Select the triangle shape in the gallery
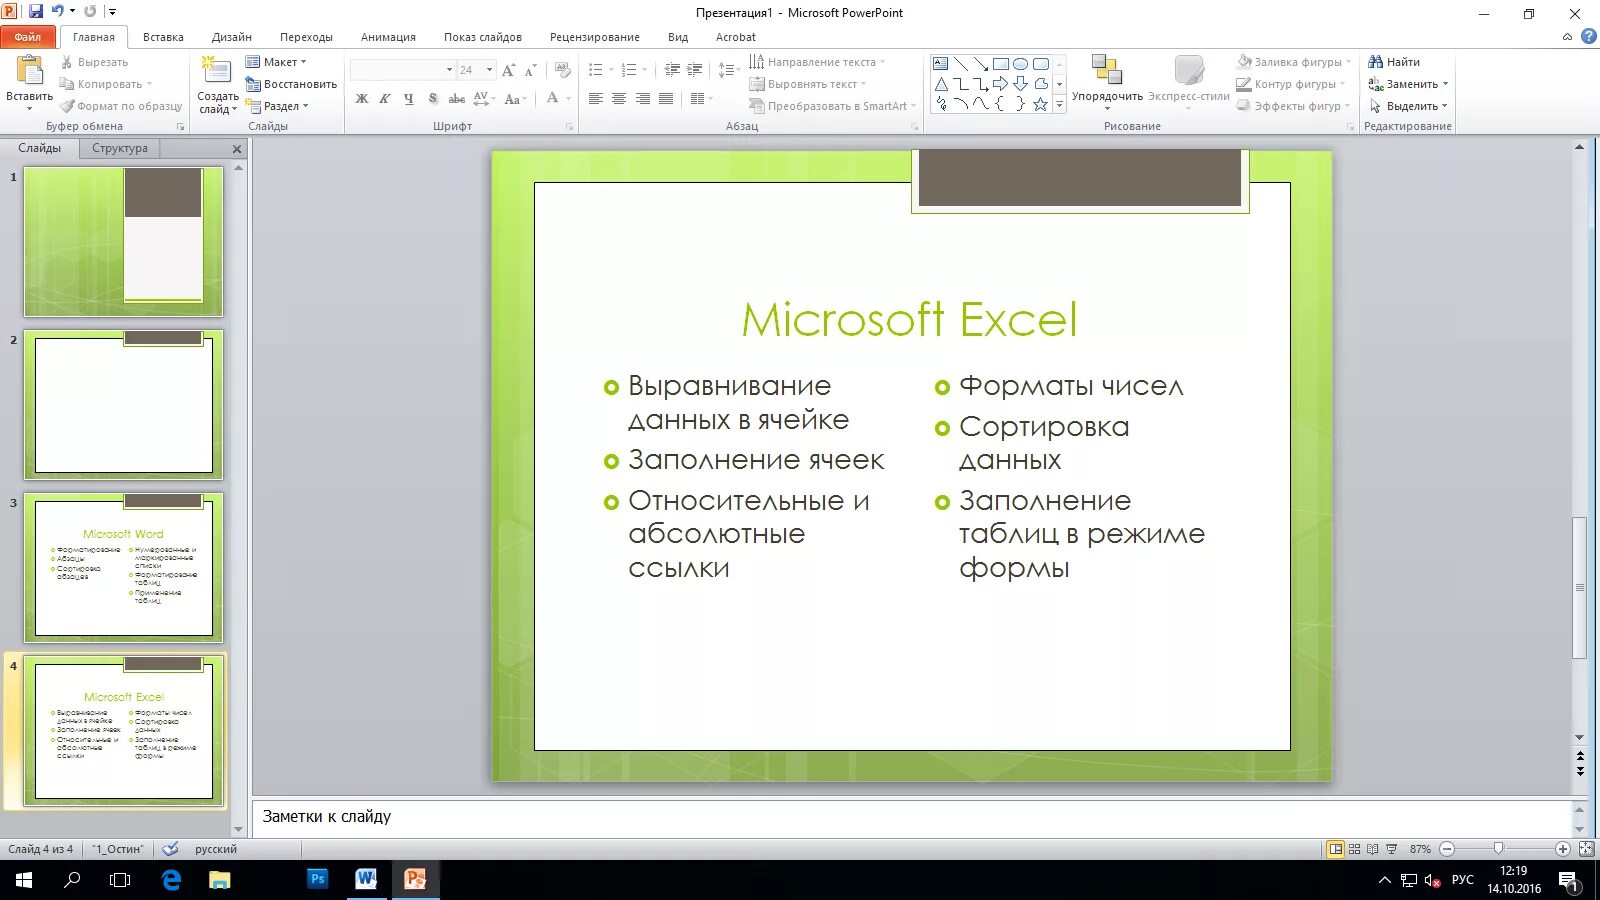Viewport: 1600px width, 900px height. (940, 84)
